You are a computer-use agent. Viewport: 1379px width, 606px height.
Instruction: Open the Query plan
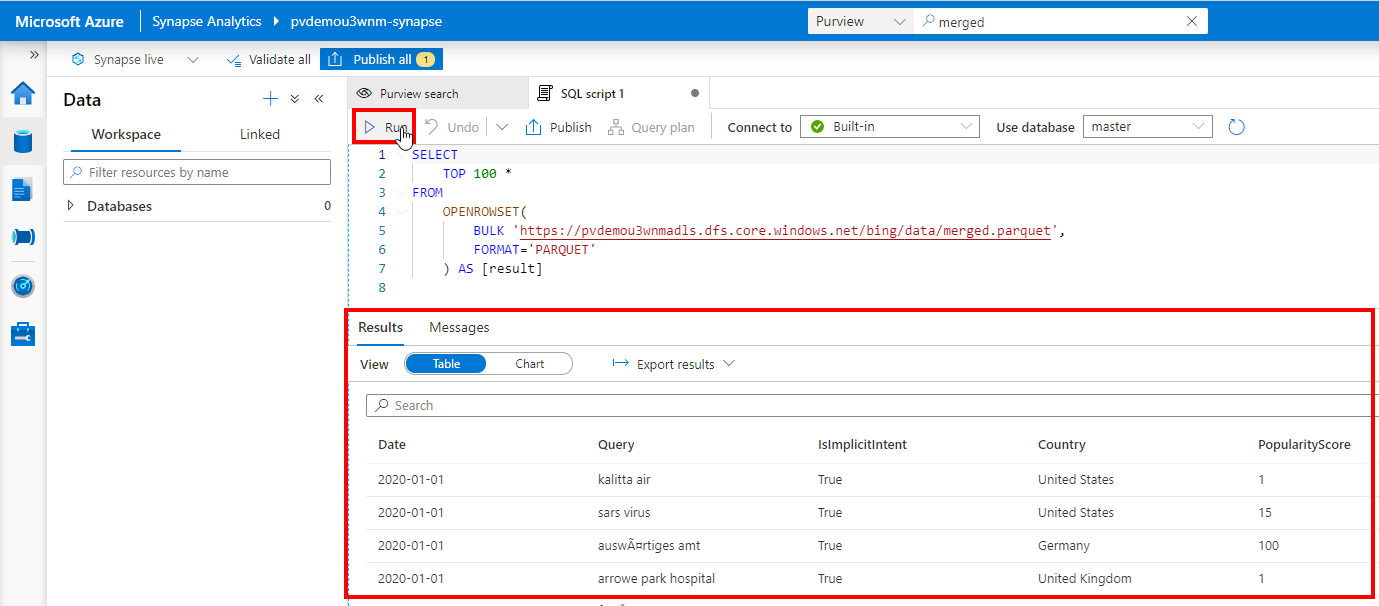pyautogui.click(x=650, y=127)
